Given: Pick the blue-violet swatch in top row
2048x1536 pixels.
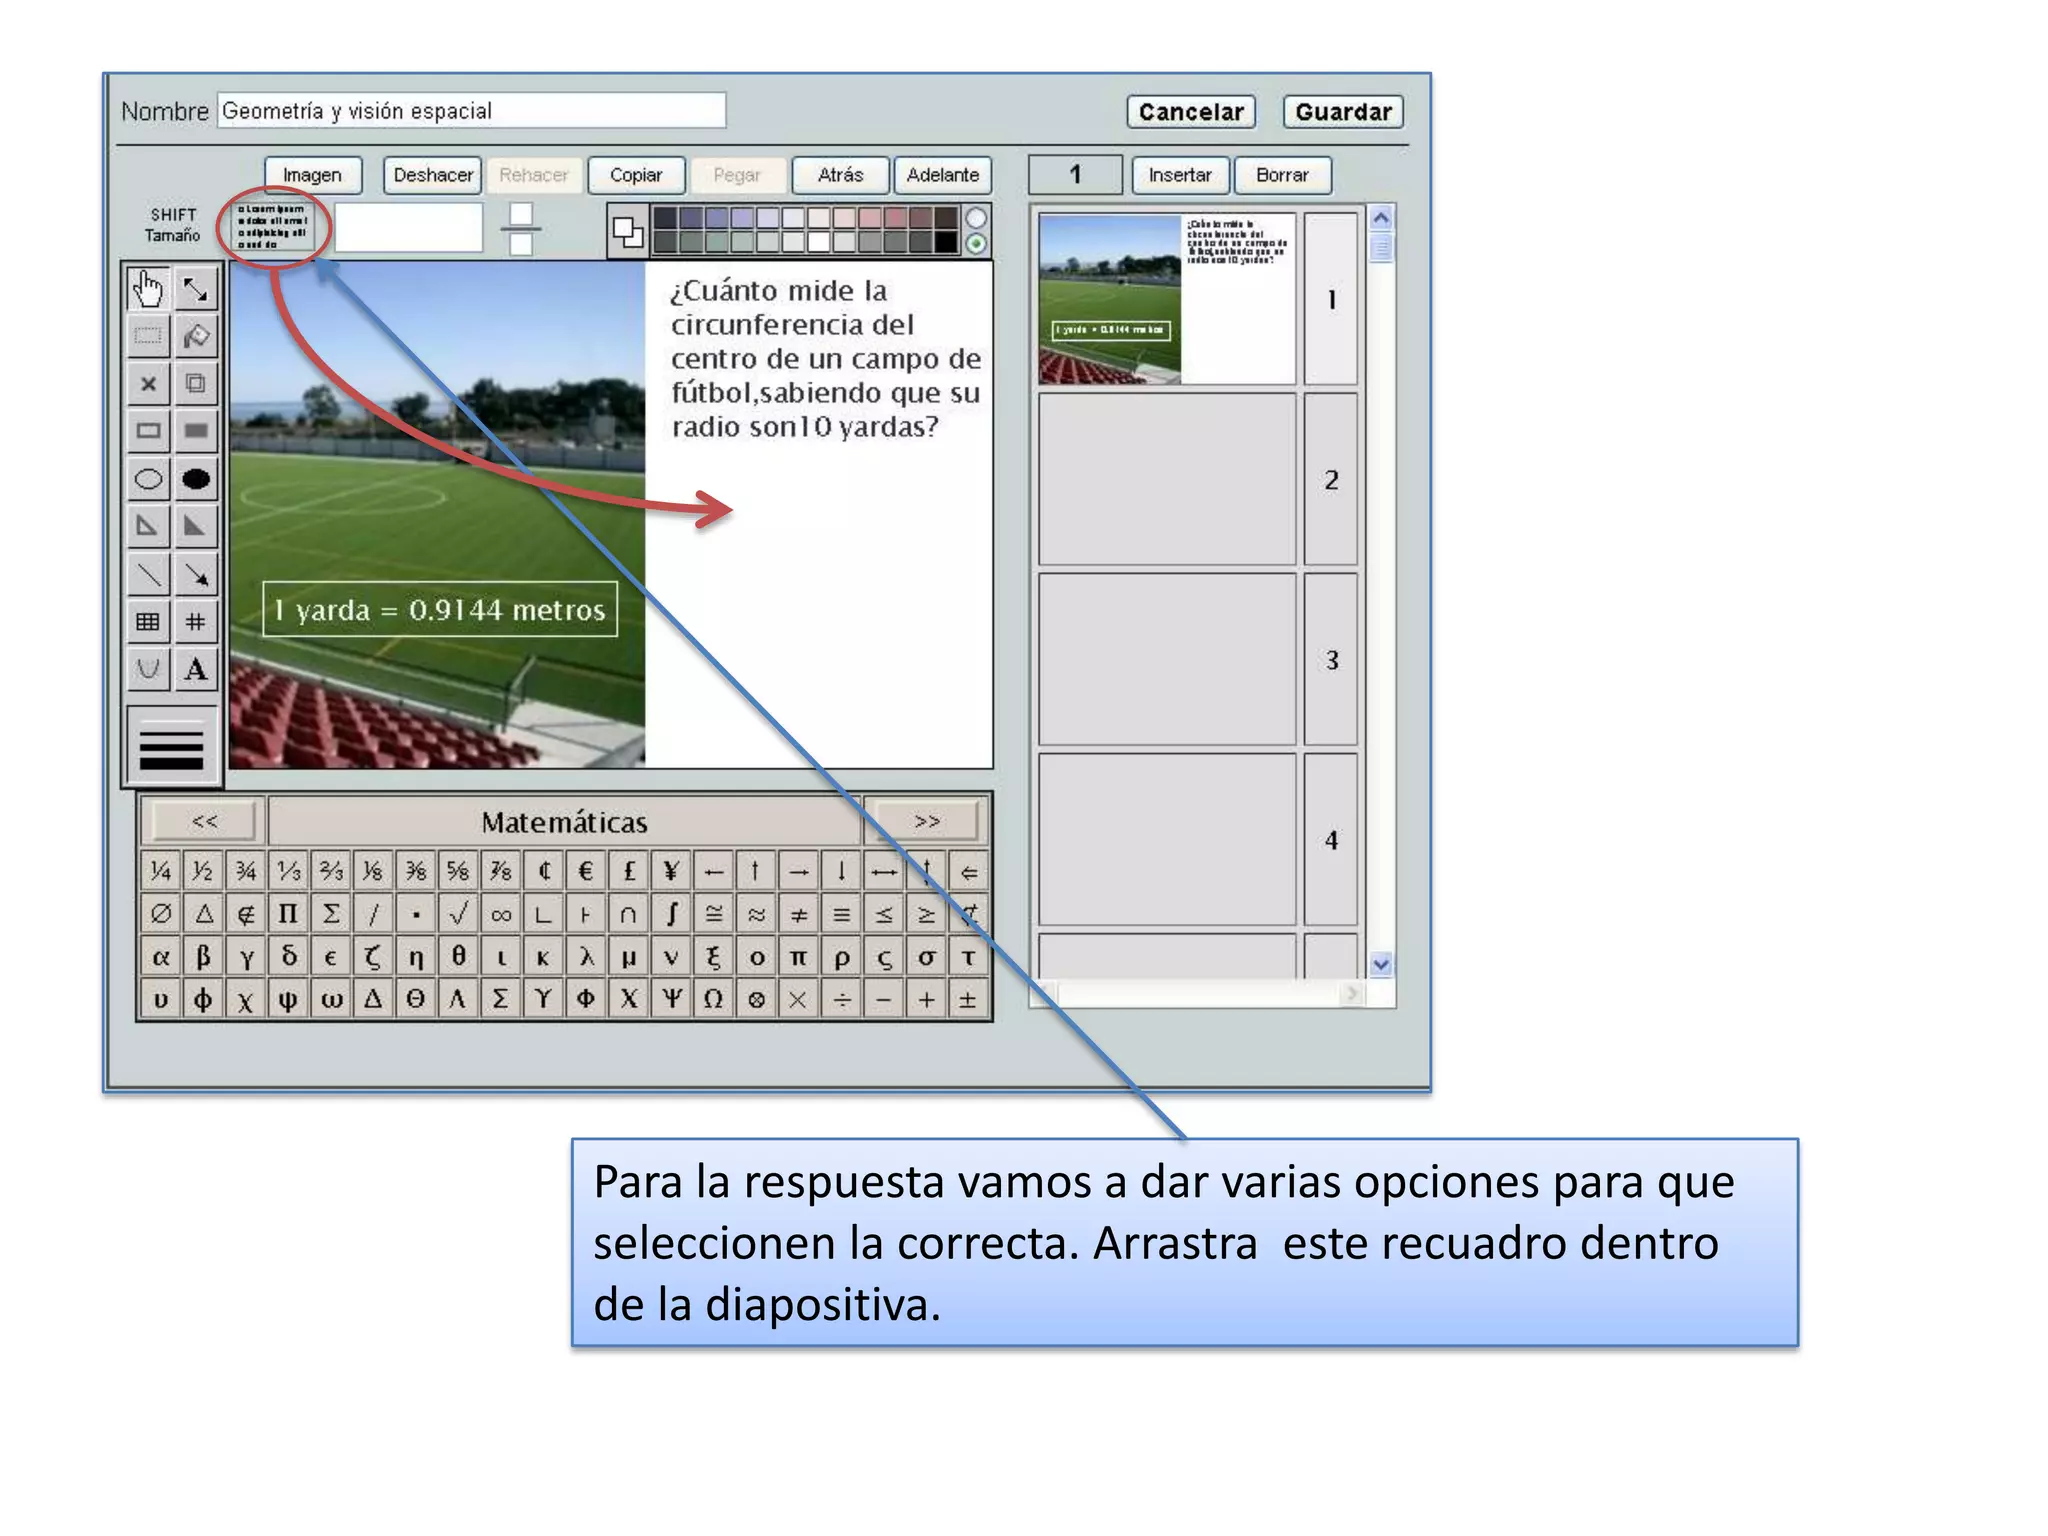Looking at the screenshot, I should [716, 218].
